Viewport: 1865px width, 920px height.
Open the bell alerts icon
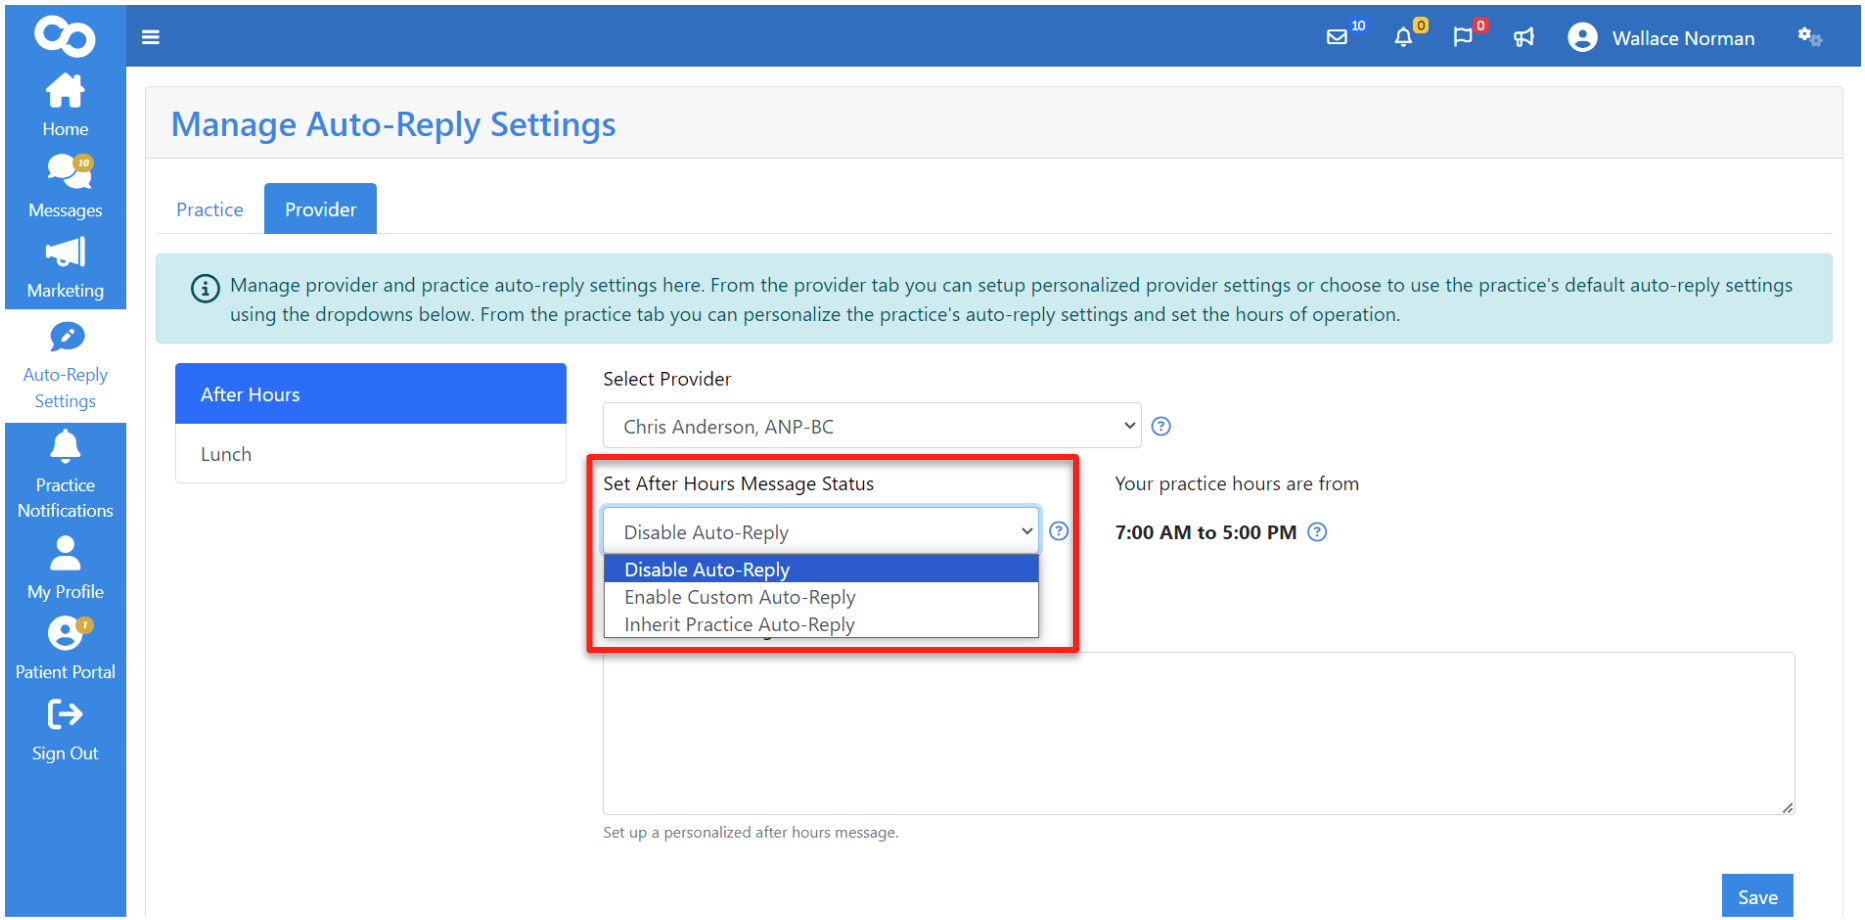(1403, 37)
